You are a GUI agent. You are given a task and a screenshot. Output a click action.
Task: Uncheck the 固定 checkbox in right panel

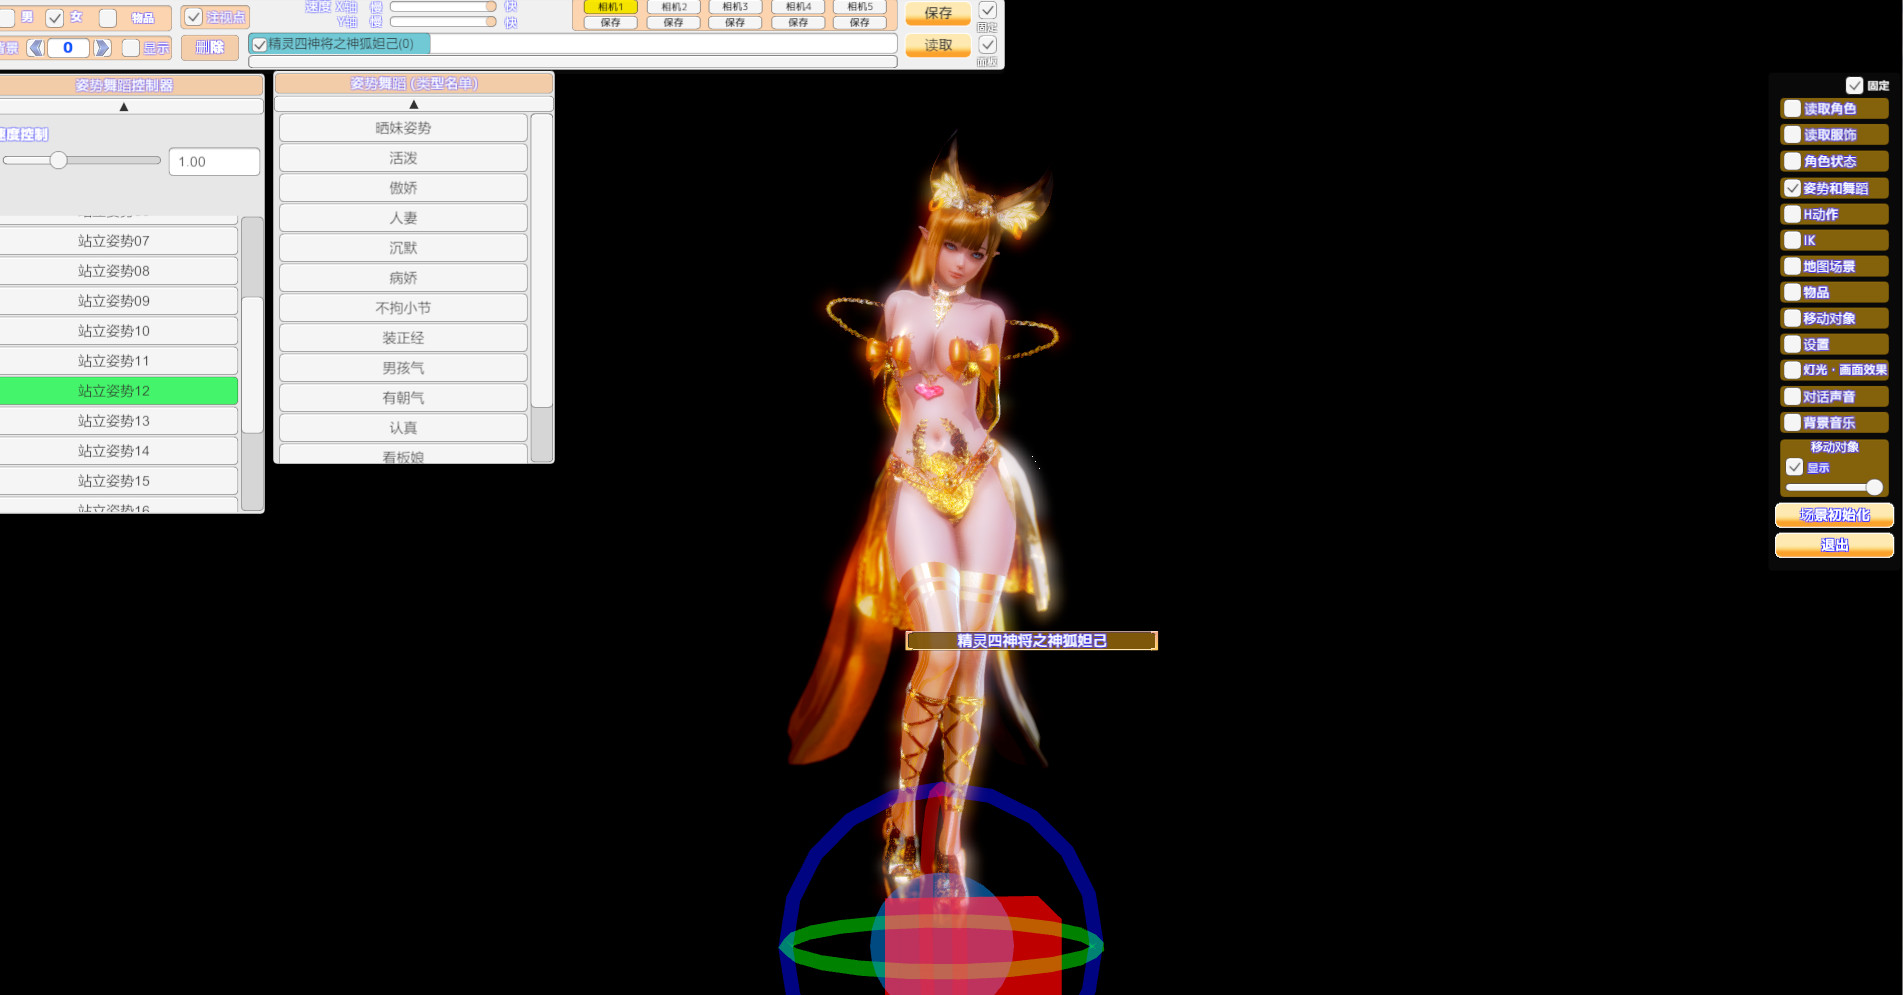click(x=1854, y=86)
